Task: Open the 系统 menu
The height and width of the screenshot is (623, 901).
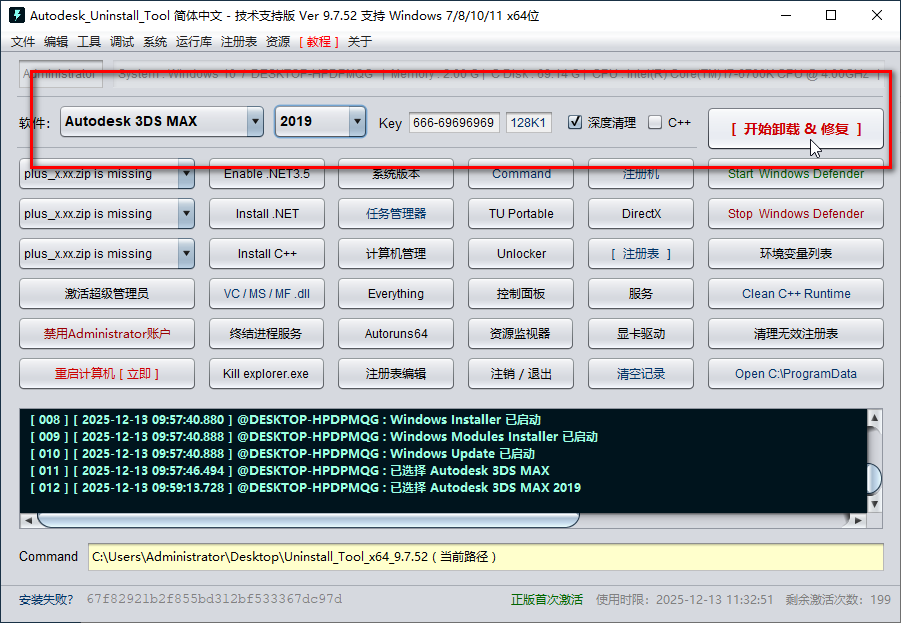Action: [x=155, y=41]
